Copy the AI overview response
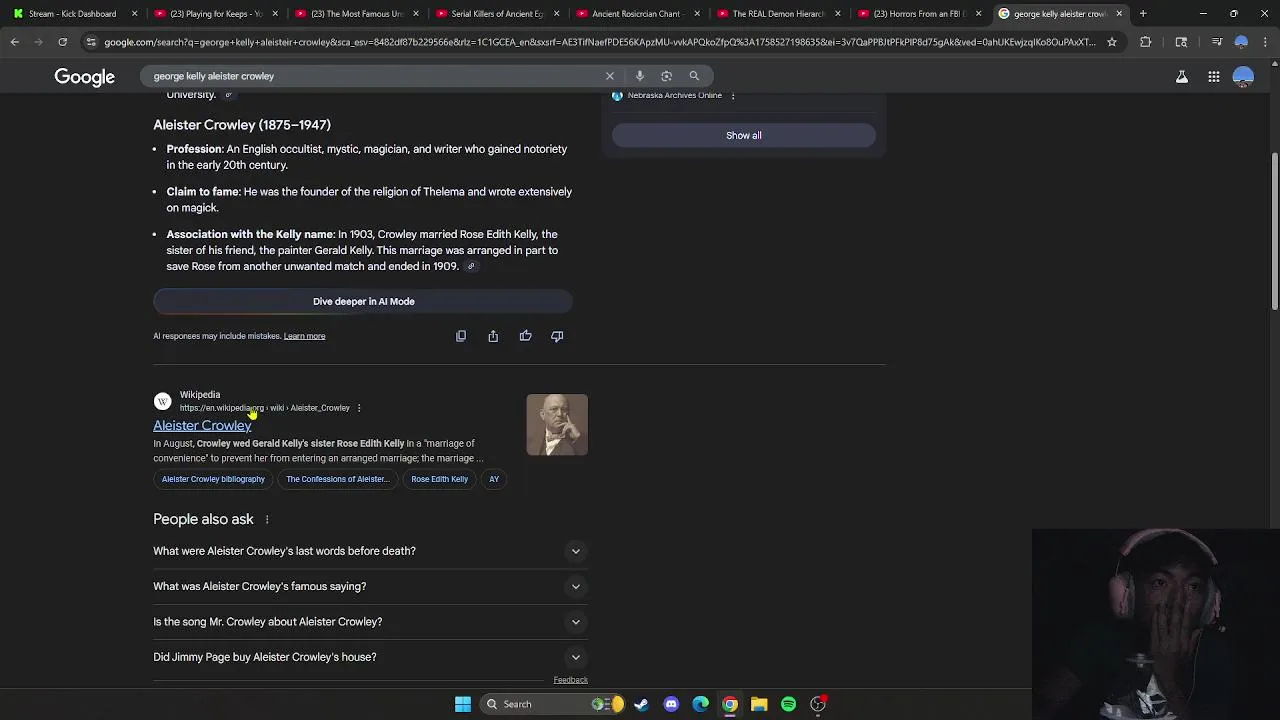 (461, 336)
